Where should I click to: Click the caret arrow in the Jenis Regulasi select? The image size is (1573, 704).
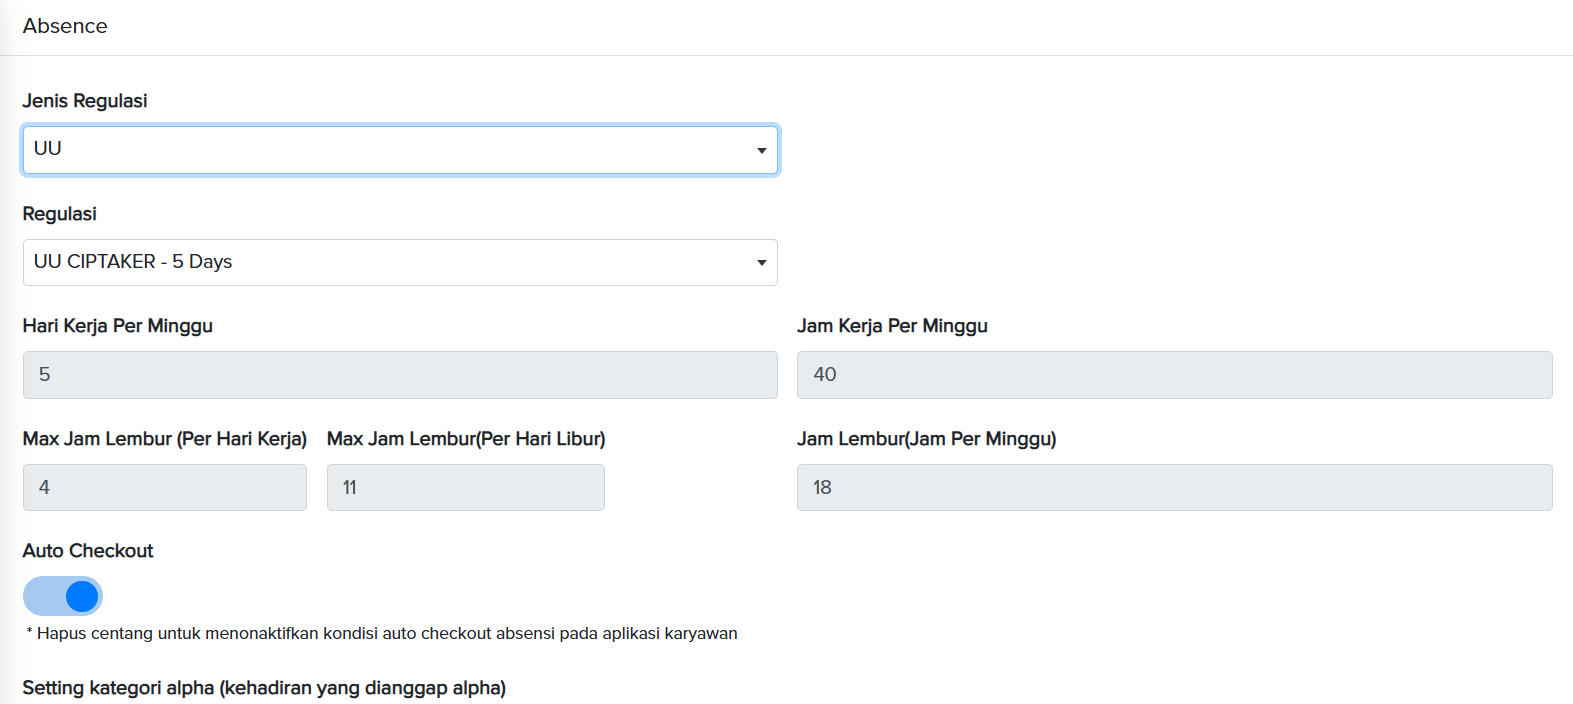click(761, 151)
